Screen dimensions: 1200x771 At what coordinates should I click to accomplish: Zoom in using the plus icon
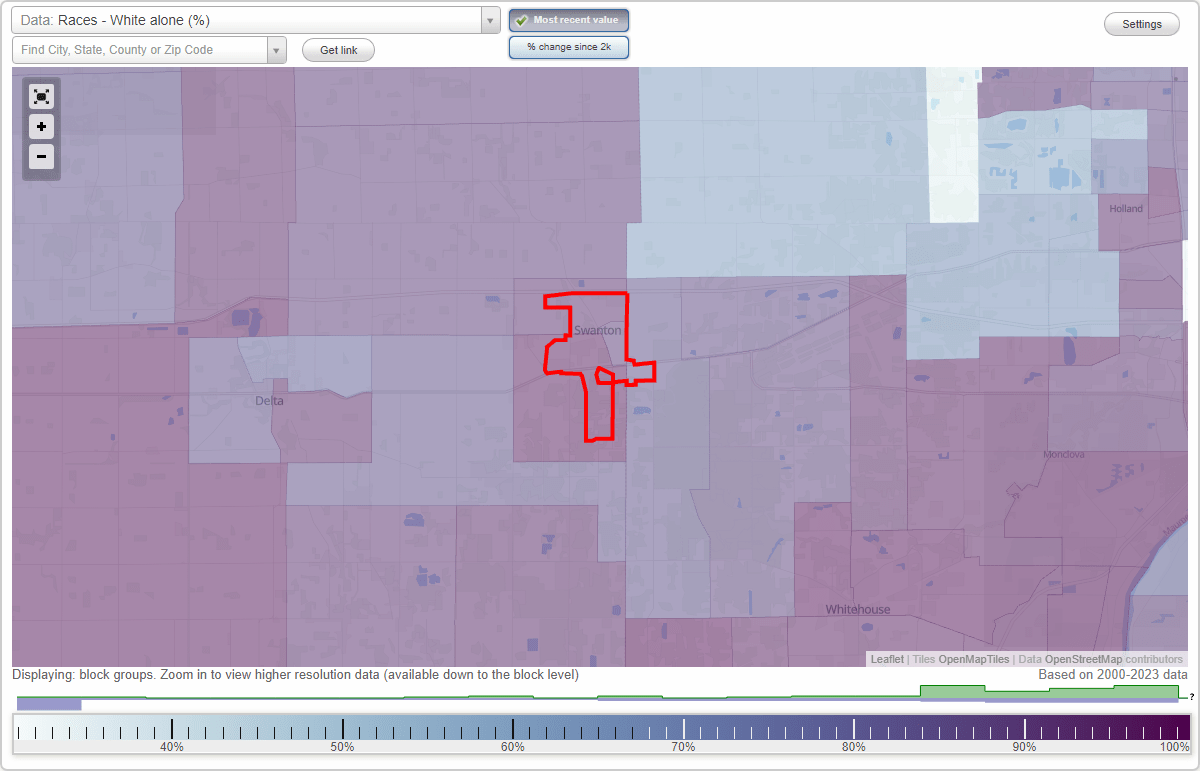(41, 127)
